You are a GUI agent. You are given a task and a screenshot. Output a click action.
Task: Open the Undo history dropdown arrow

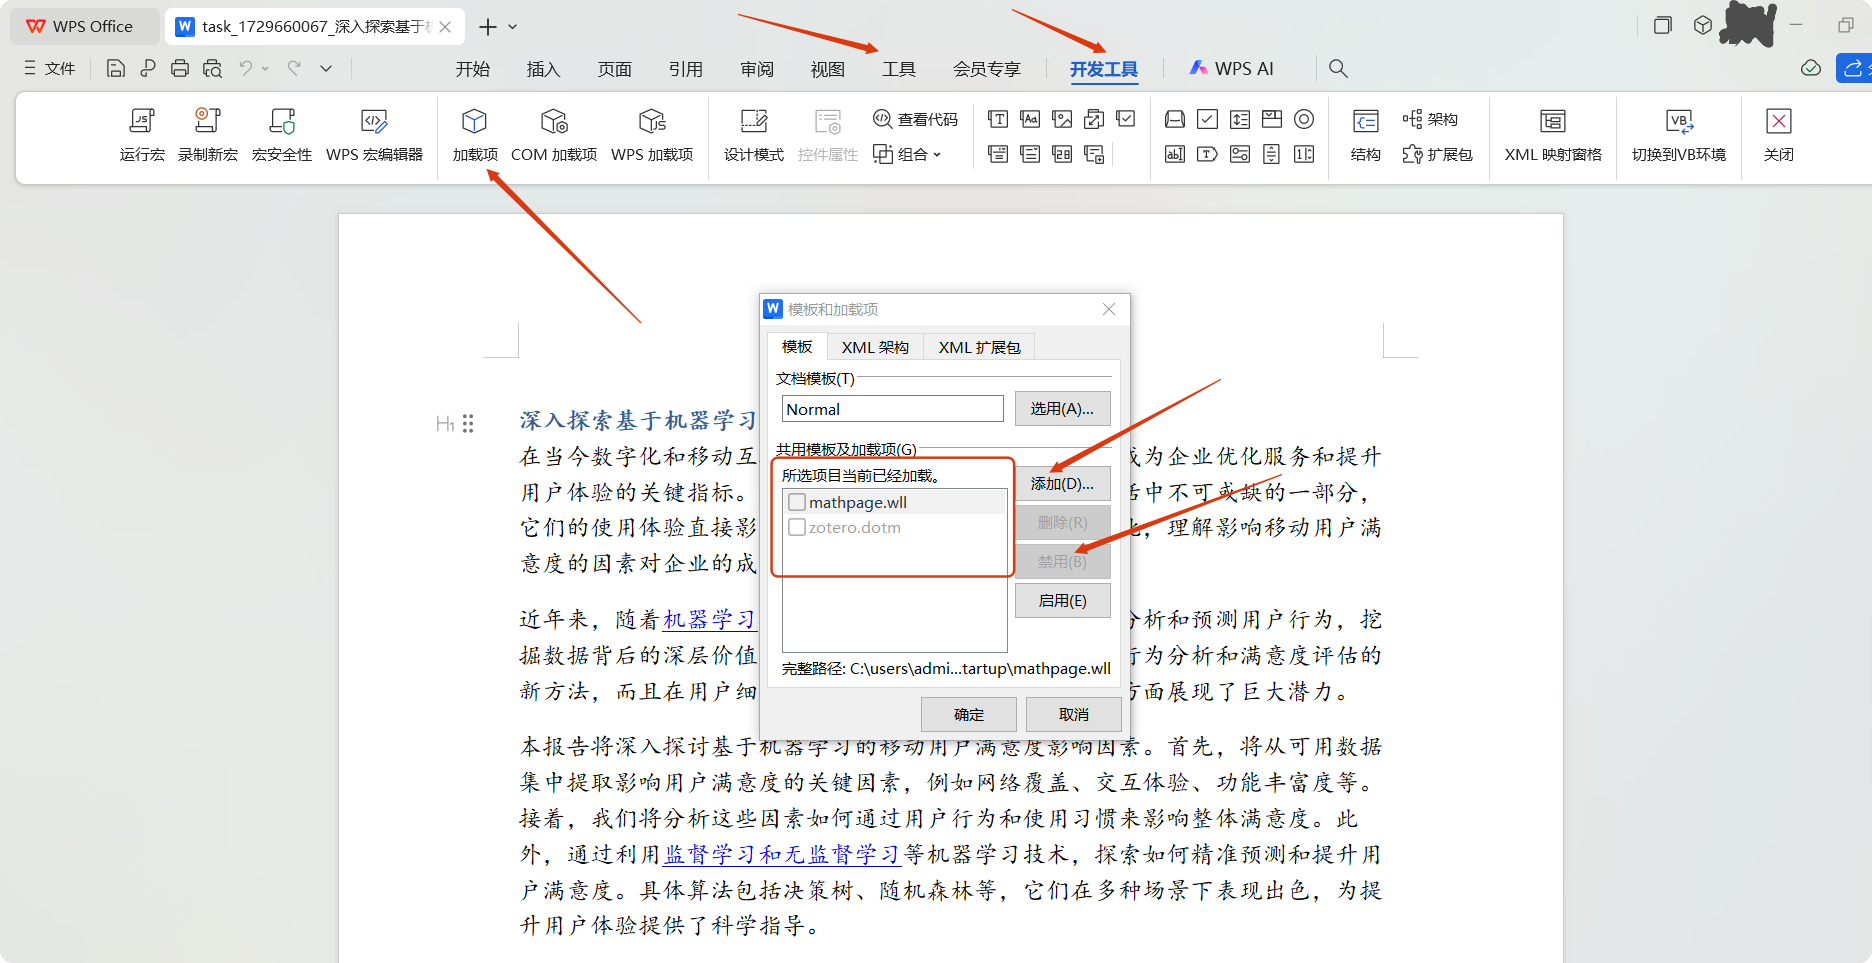point(265,68)
